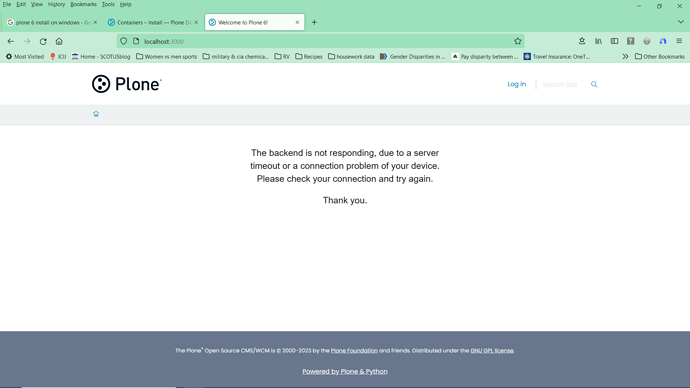This screenshot has height=388, width=690.
Task: Click the site search magnifier icon
Action: click(594, 84)
